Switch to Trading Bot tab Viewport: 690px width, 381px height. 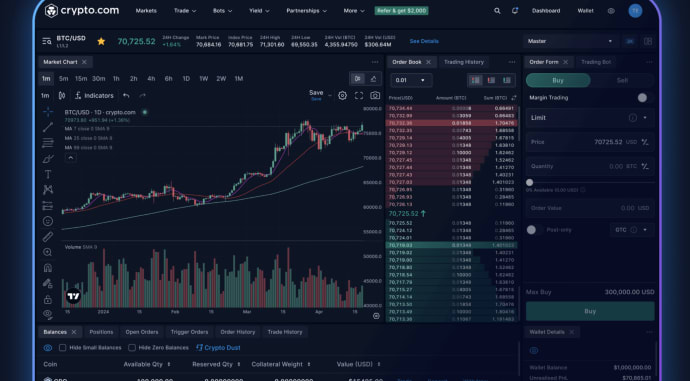[x=596, y=62]
